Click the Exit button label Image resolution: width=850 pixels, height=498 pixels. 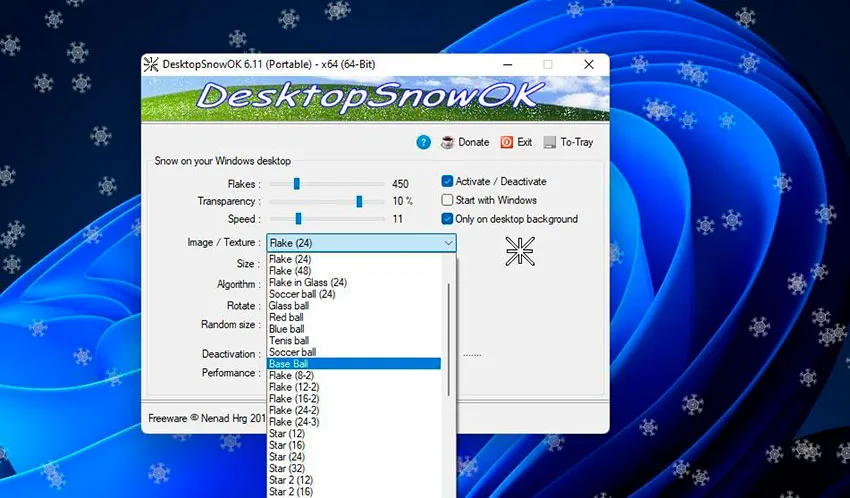pyautogui.click(x=525, y=142)
